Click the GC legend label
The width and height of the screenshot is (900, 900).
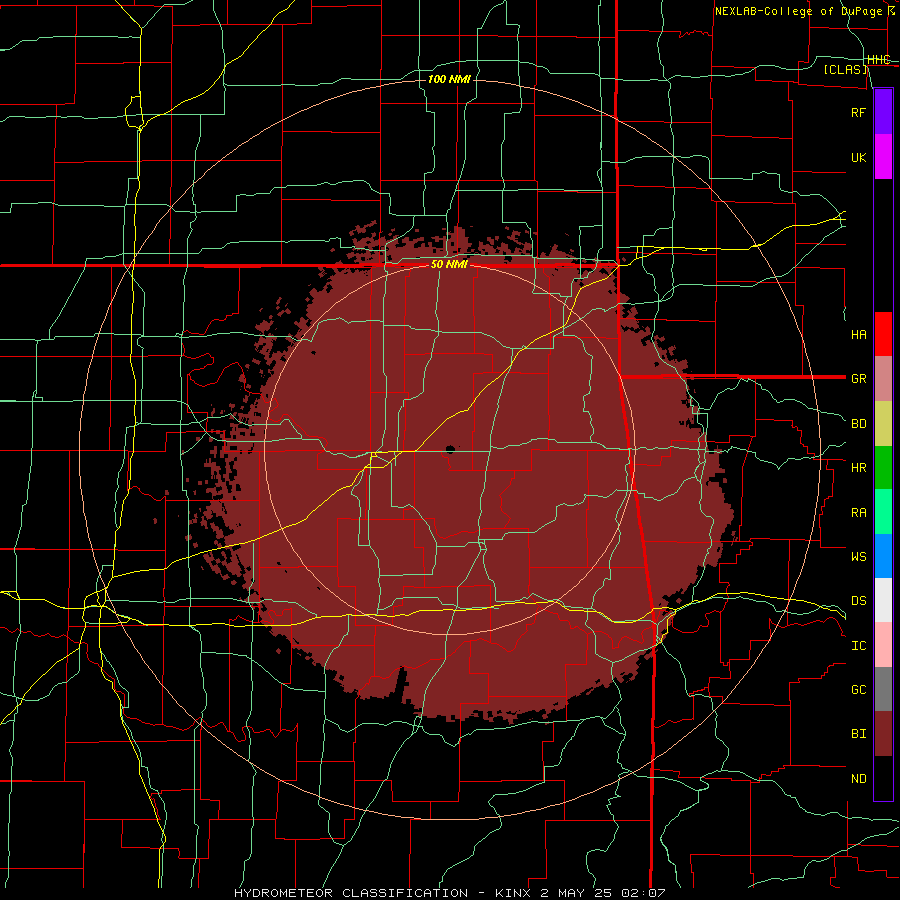click(x=859, y=690)
